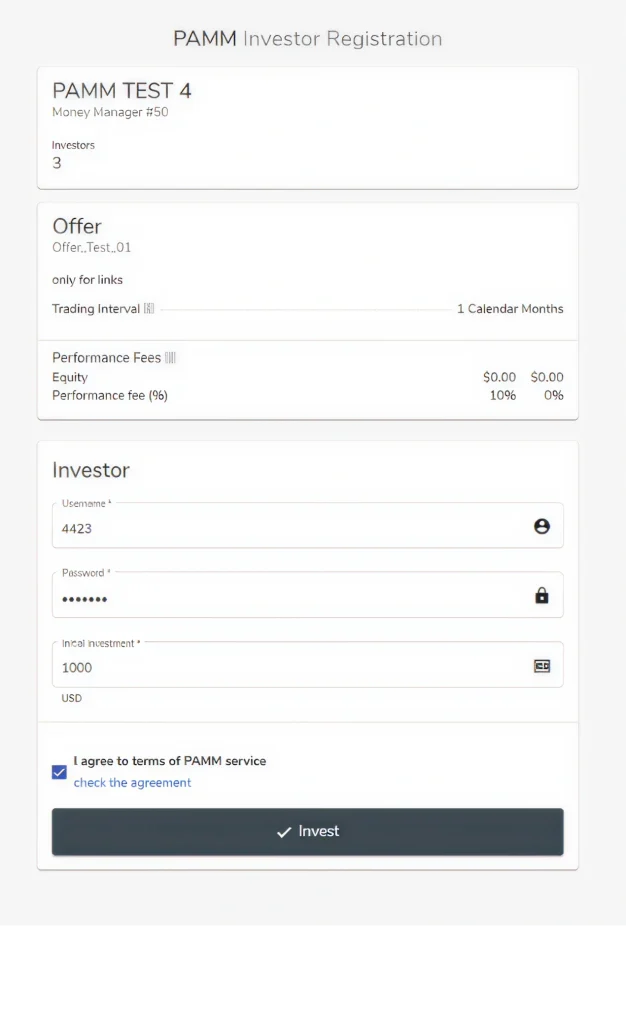Screen dimensions: 626x1024
Task: Uncheck the agree to PAMM terms checkbox
Action: [x=59, y=772]
